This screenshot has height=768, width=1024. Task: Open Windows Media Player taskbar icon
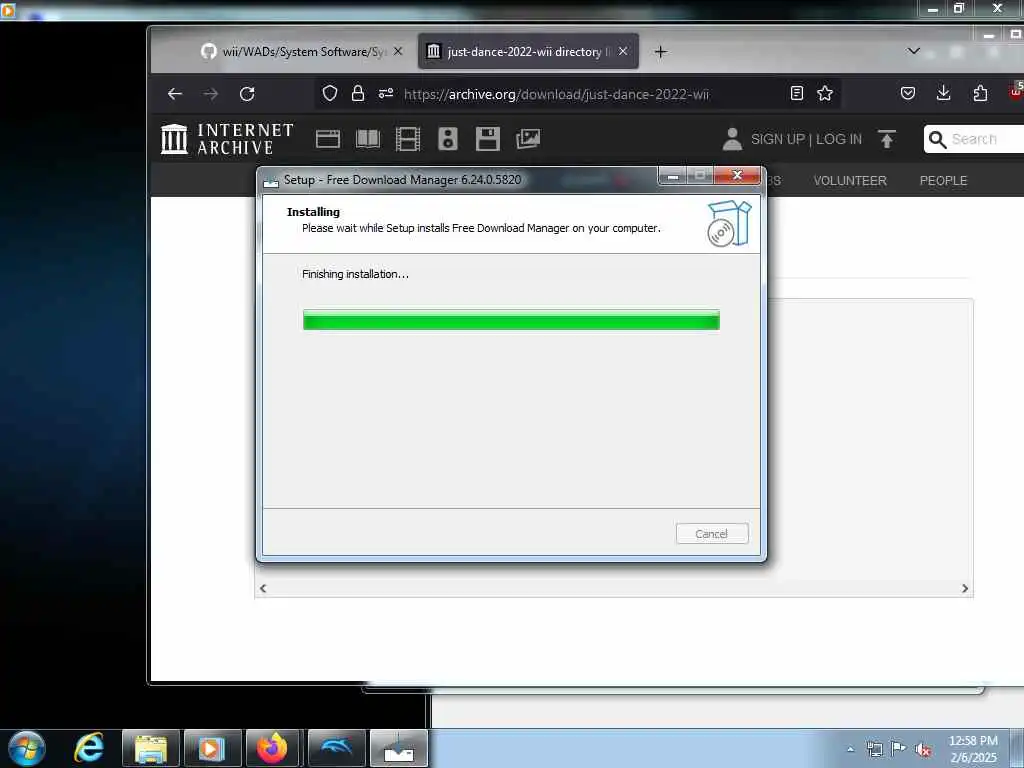(212, 749)
